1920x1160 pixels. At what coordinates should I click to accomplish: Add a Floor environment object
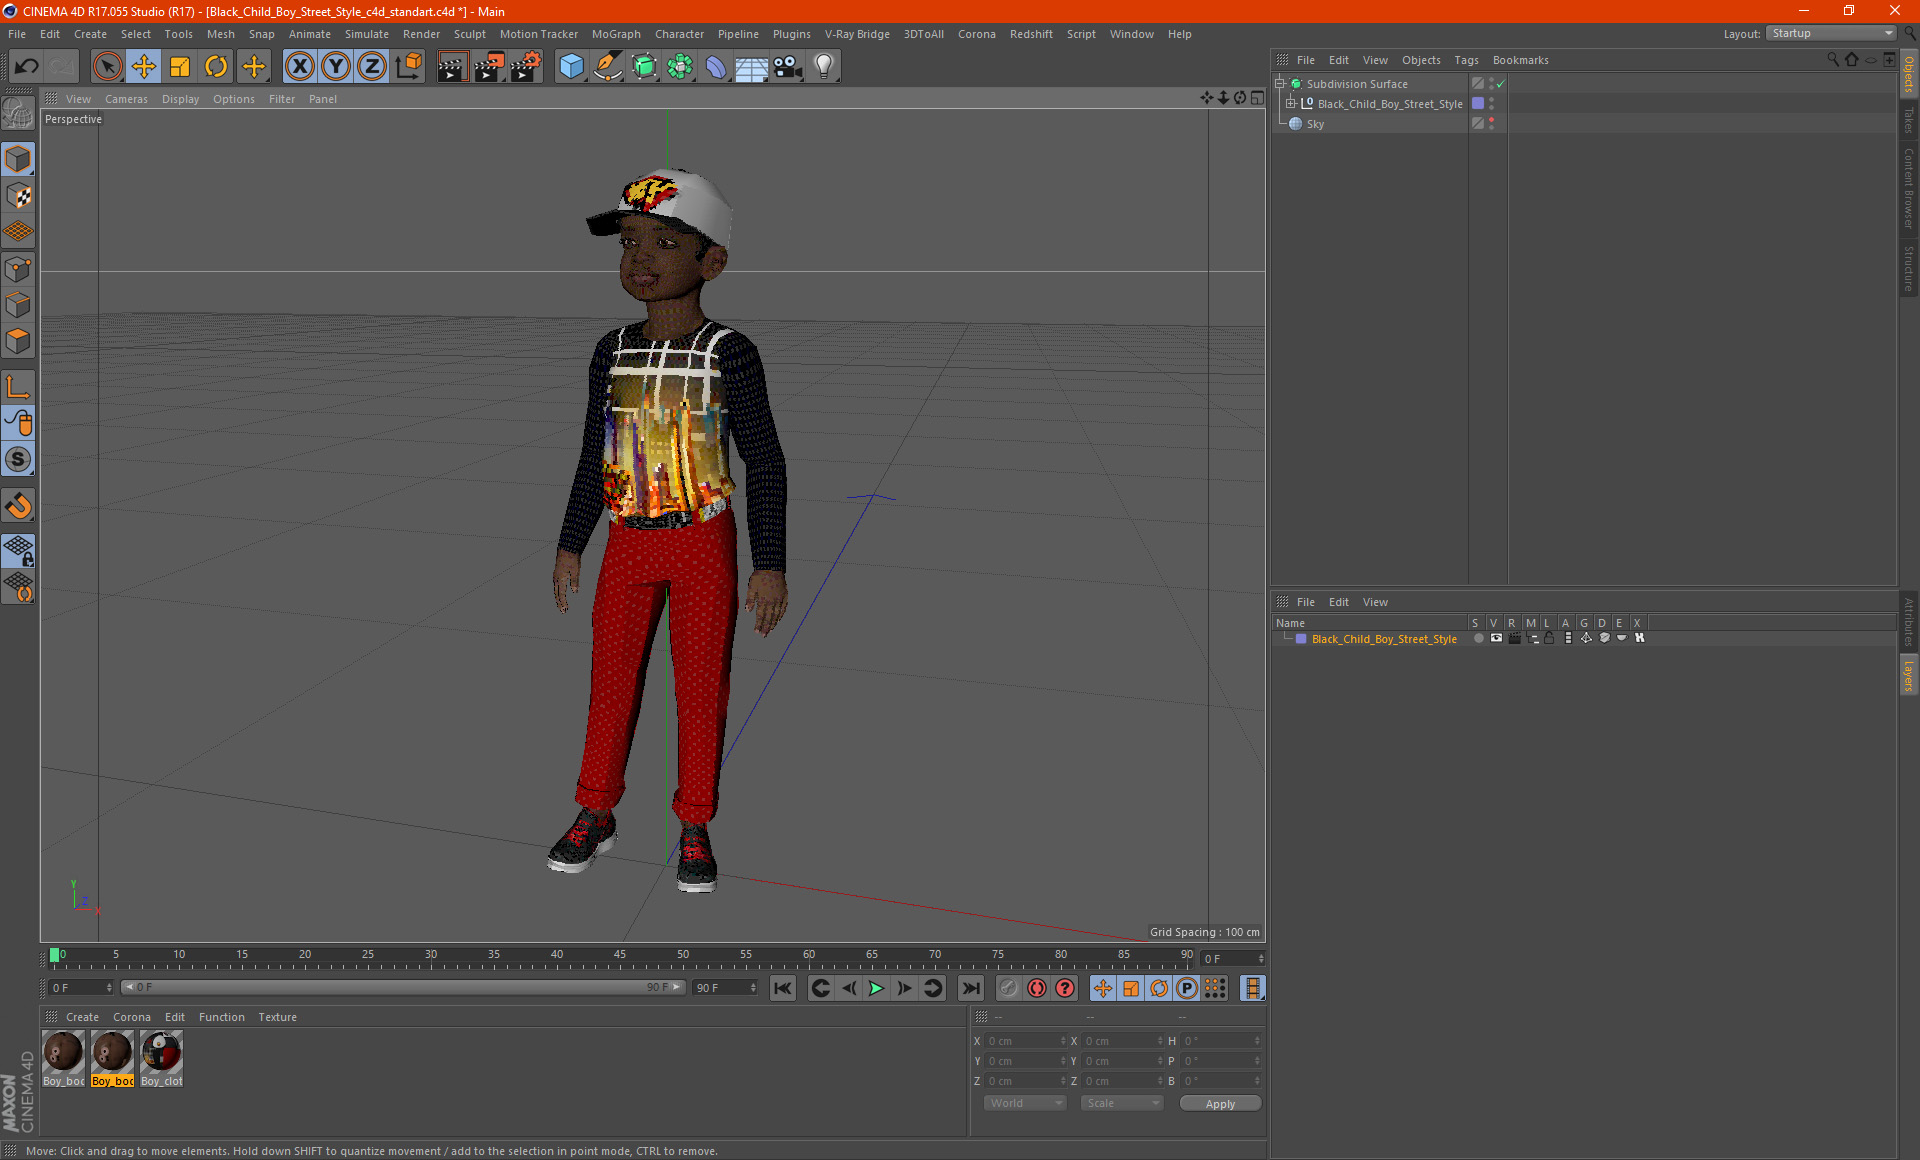(752, 66)
